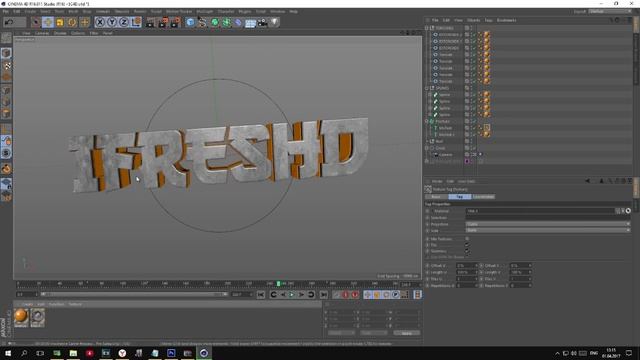
Task: Select the gray concrete material thumbnail
Action: point(38,317)
